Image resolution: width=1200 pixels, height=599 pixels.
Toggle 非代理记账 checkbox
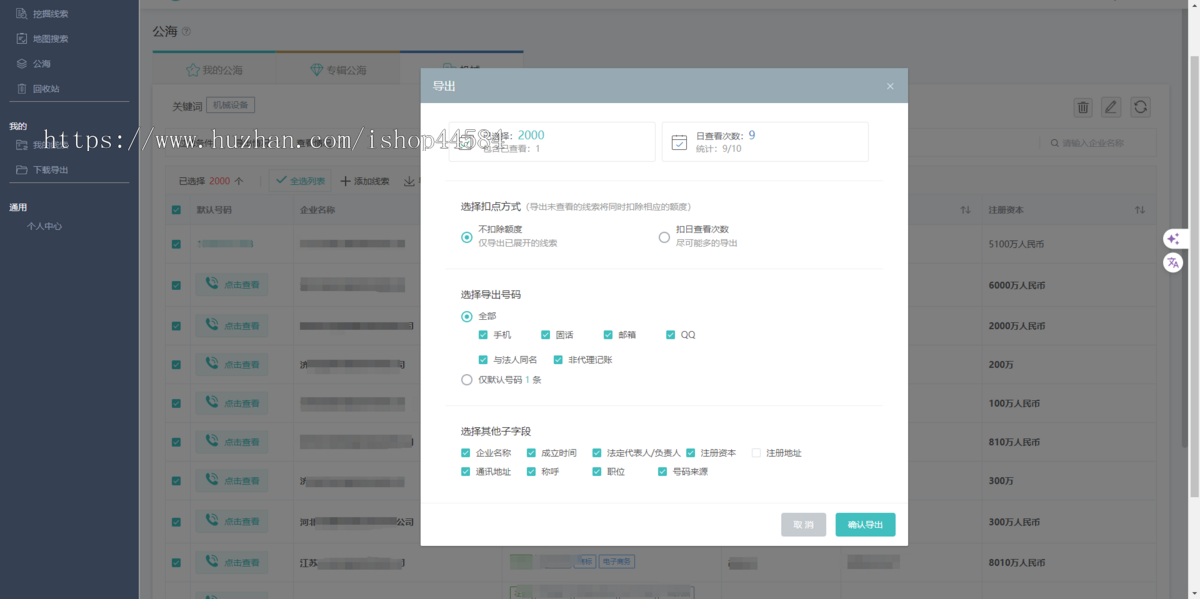558,359
